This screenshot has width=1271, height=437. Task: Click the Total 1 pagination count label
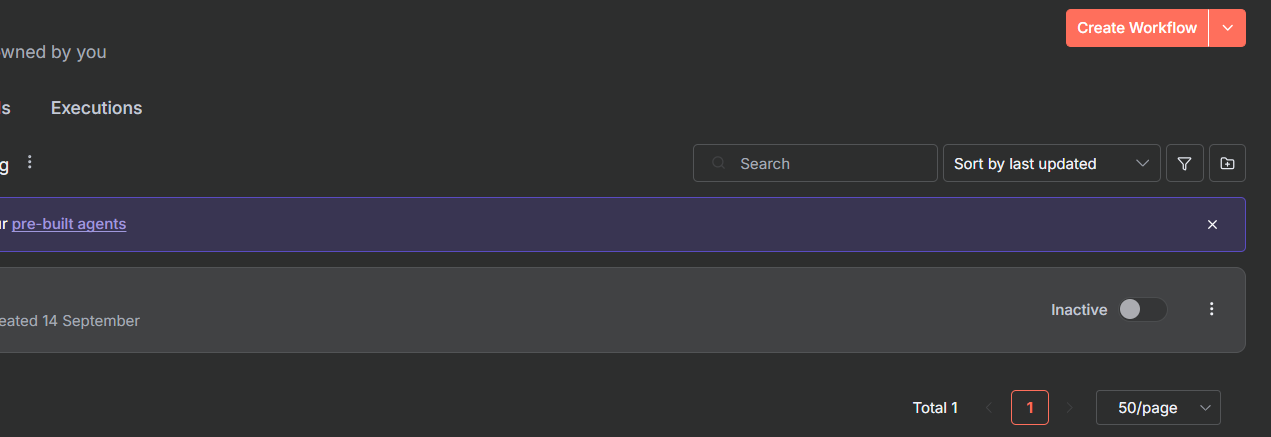pyautogui.click(x=935, y=408)
